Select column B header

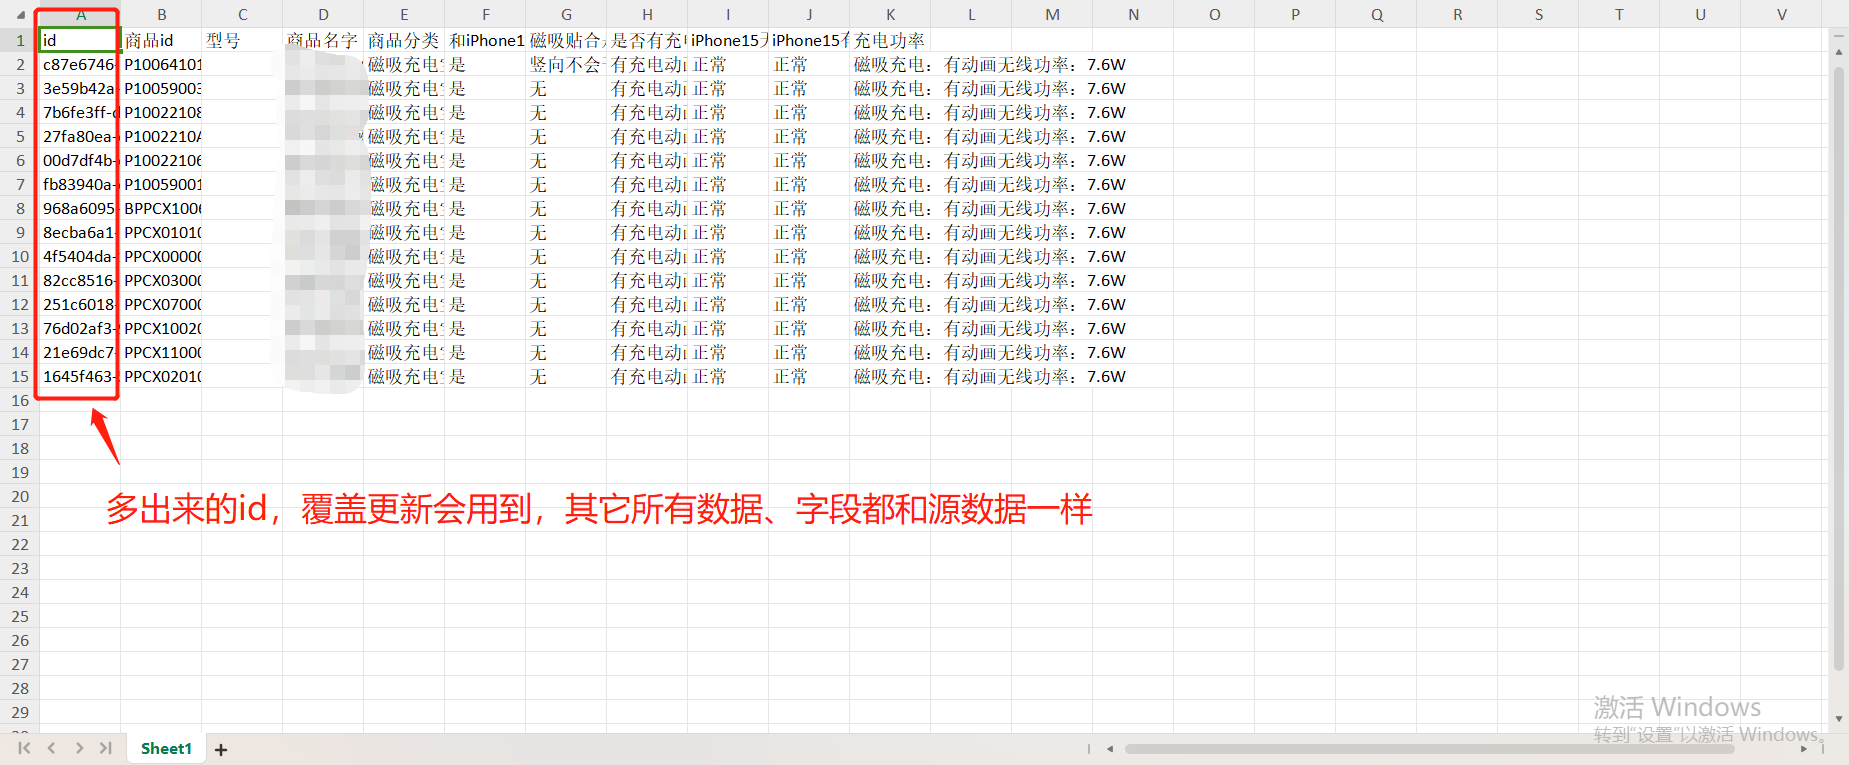[161, 15]
